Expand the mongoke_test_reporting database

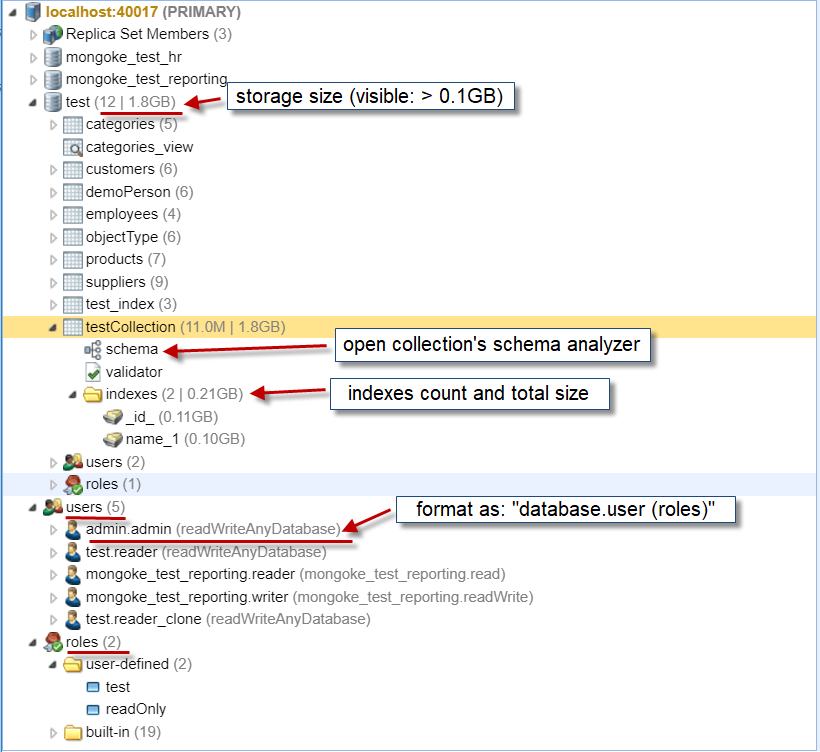pos(33,80)
